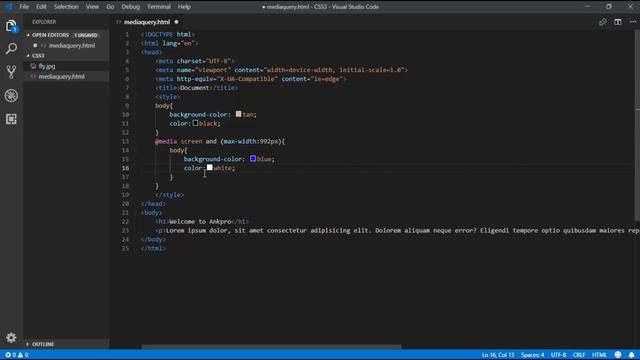Viewport: 640px width, 360px height.
Task: Click the tan color swatch
Action: coord(238,114)
